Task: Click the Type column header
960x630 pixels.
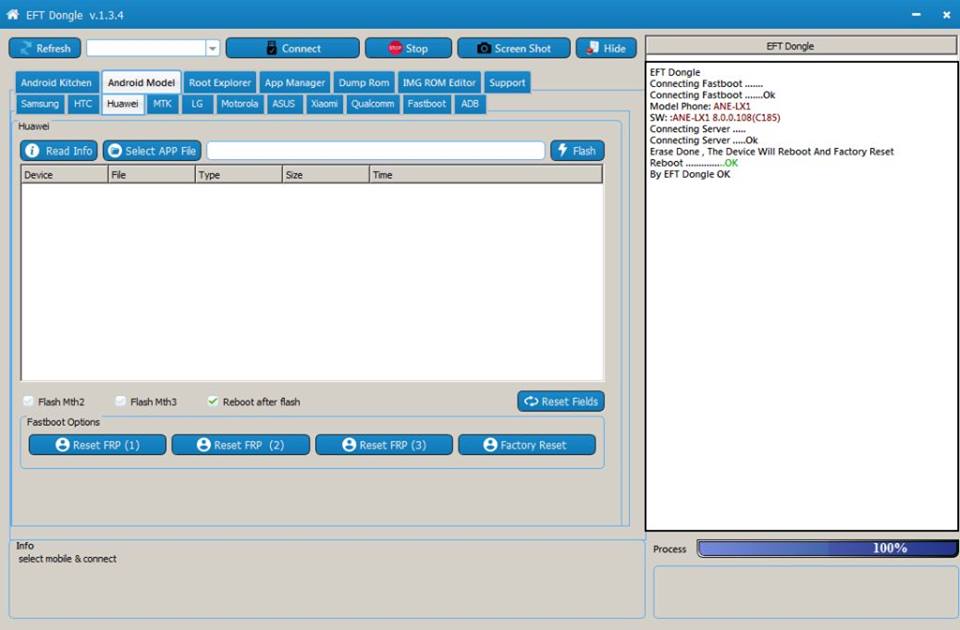Action: (239, 175)
